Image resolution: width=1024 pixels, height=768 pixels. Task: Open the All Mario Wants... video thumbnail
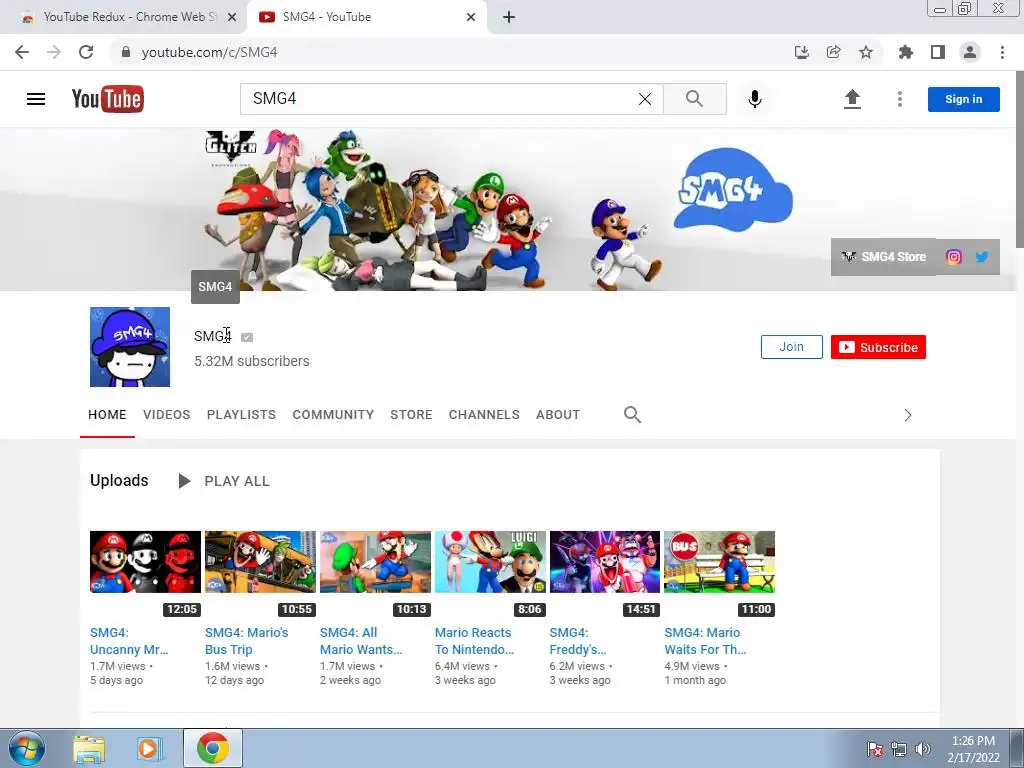[x=376, y=562]
